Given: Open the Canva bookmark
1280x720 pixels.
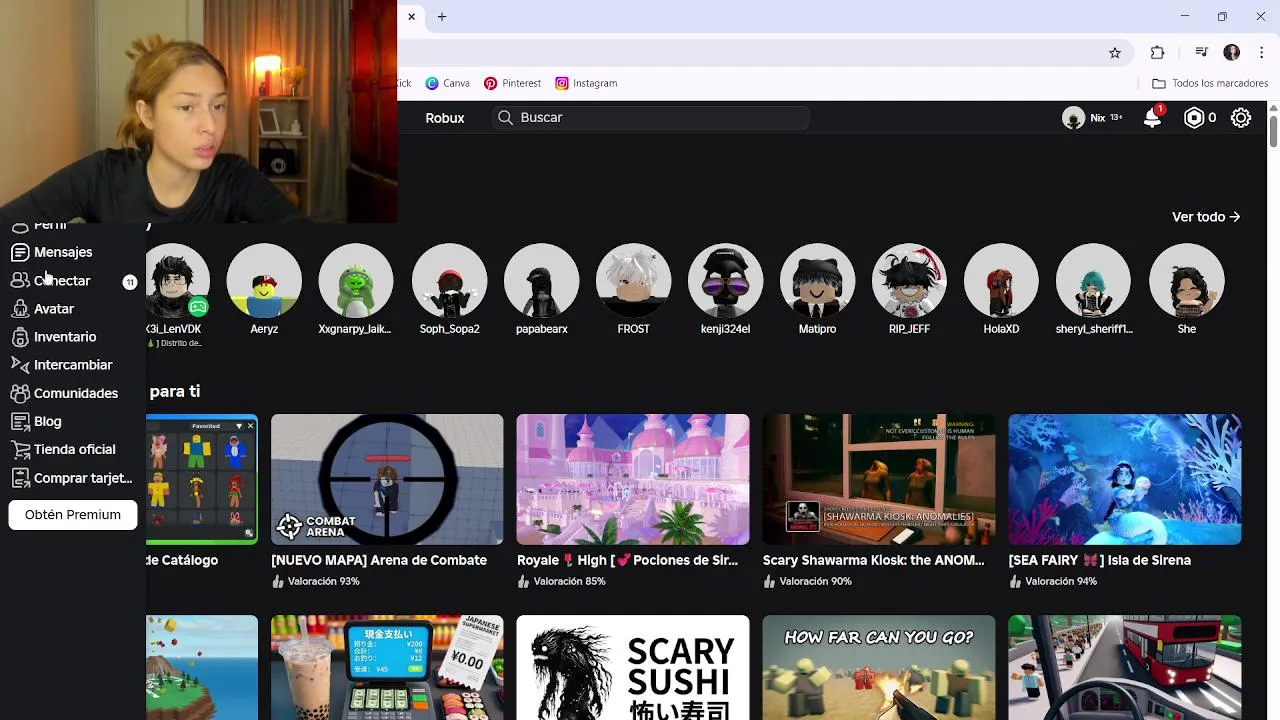Looking at the screenshot, I should [447, 83].
